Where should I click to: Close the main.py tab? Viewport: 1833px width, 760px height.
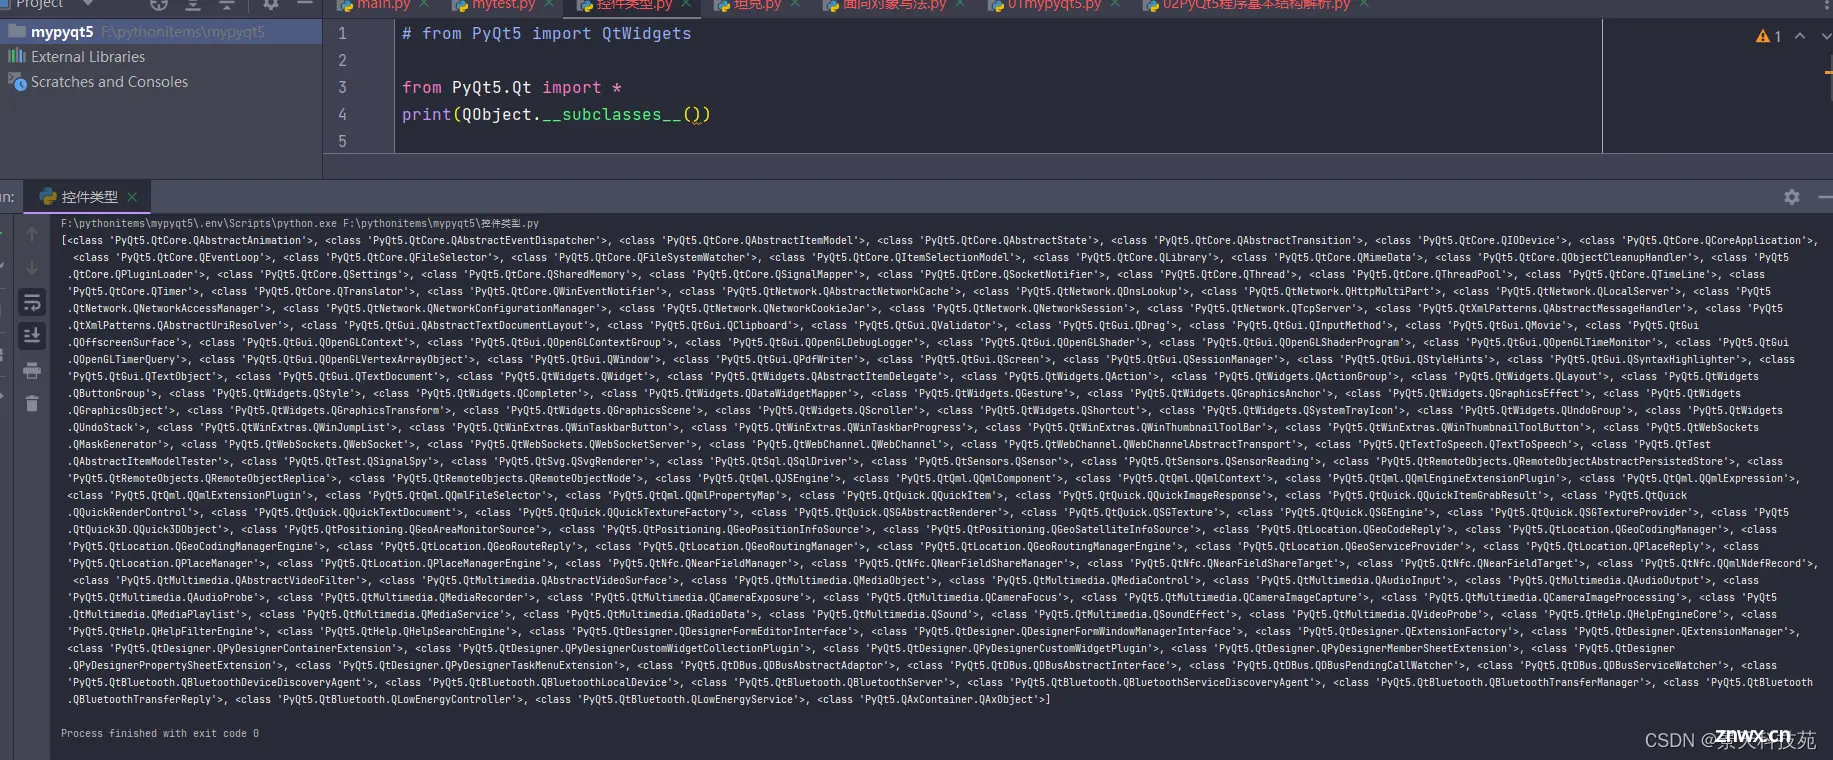point(424,4)
